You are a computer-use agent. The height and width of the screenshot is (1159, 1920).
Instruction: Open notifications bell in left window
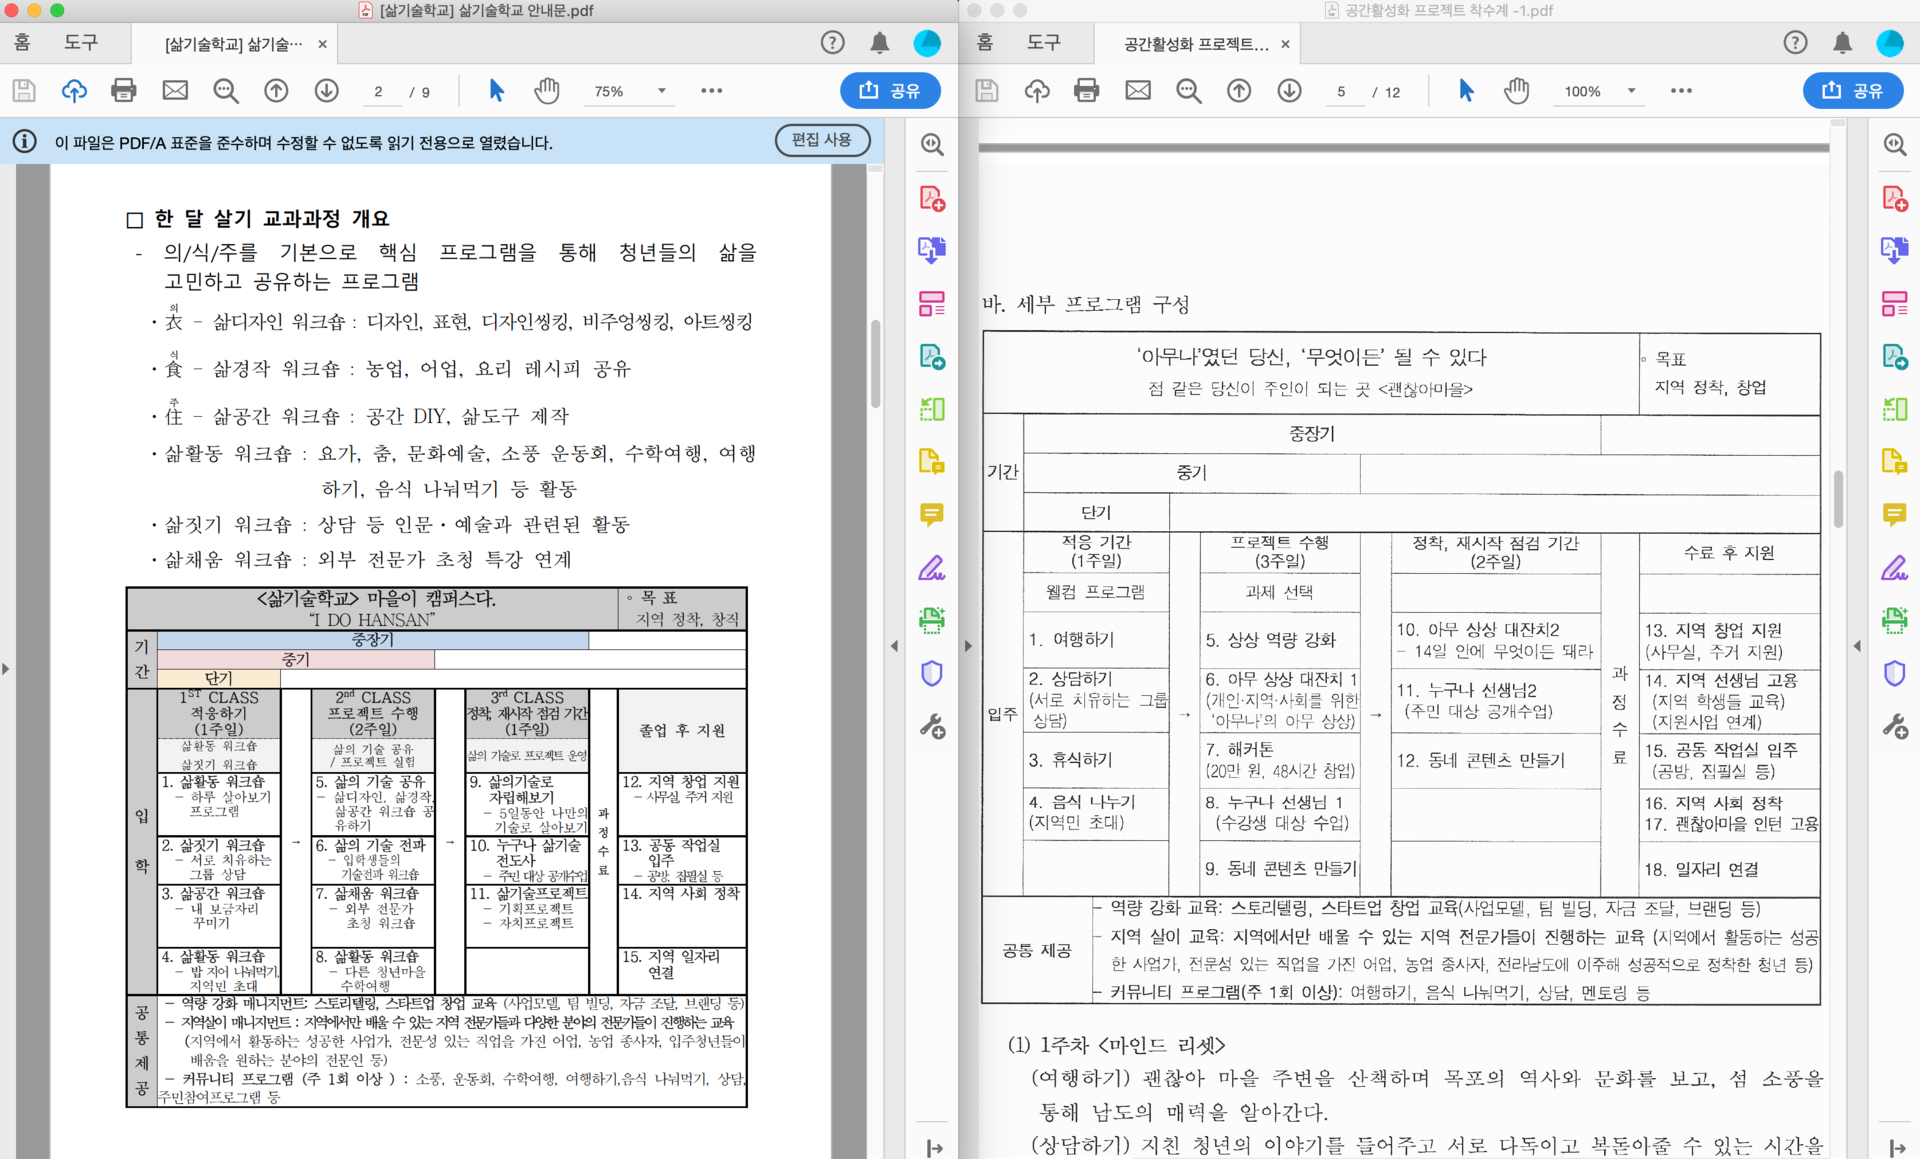pos(880,43)
